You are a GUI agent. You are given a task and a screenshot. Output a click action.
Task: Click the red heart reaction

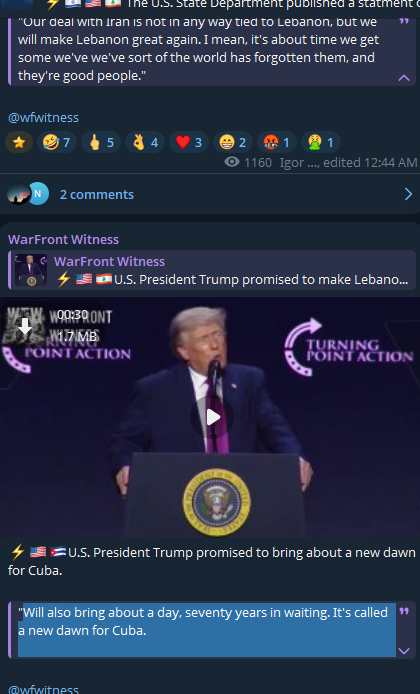189,143
